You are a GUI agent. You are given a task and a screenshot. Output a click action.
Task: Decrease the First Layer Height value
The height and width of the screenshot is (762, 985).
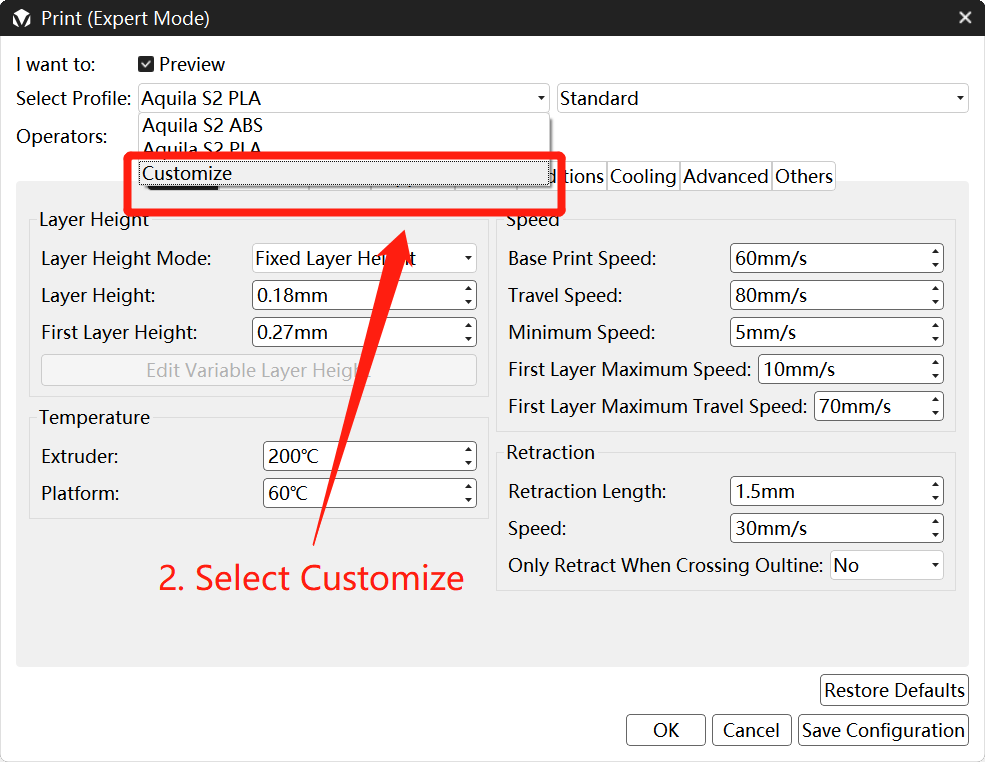[x=469, y=339]
